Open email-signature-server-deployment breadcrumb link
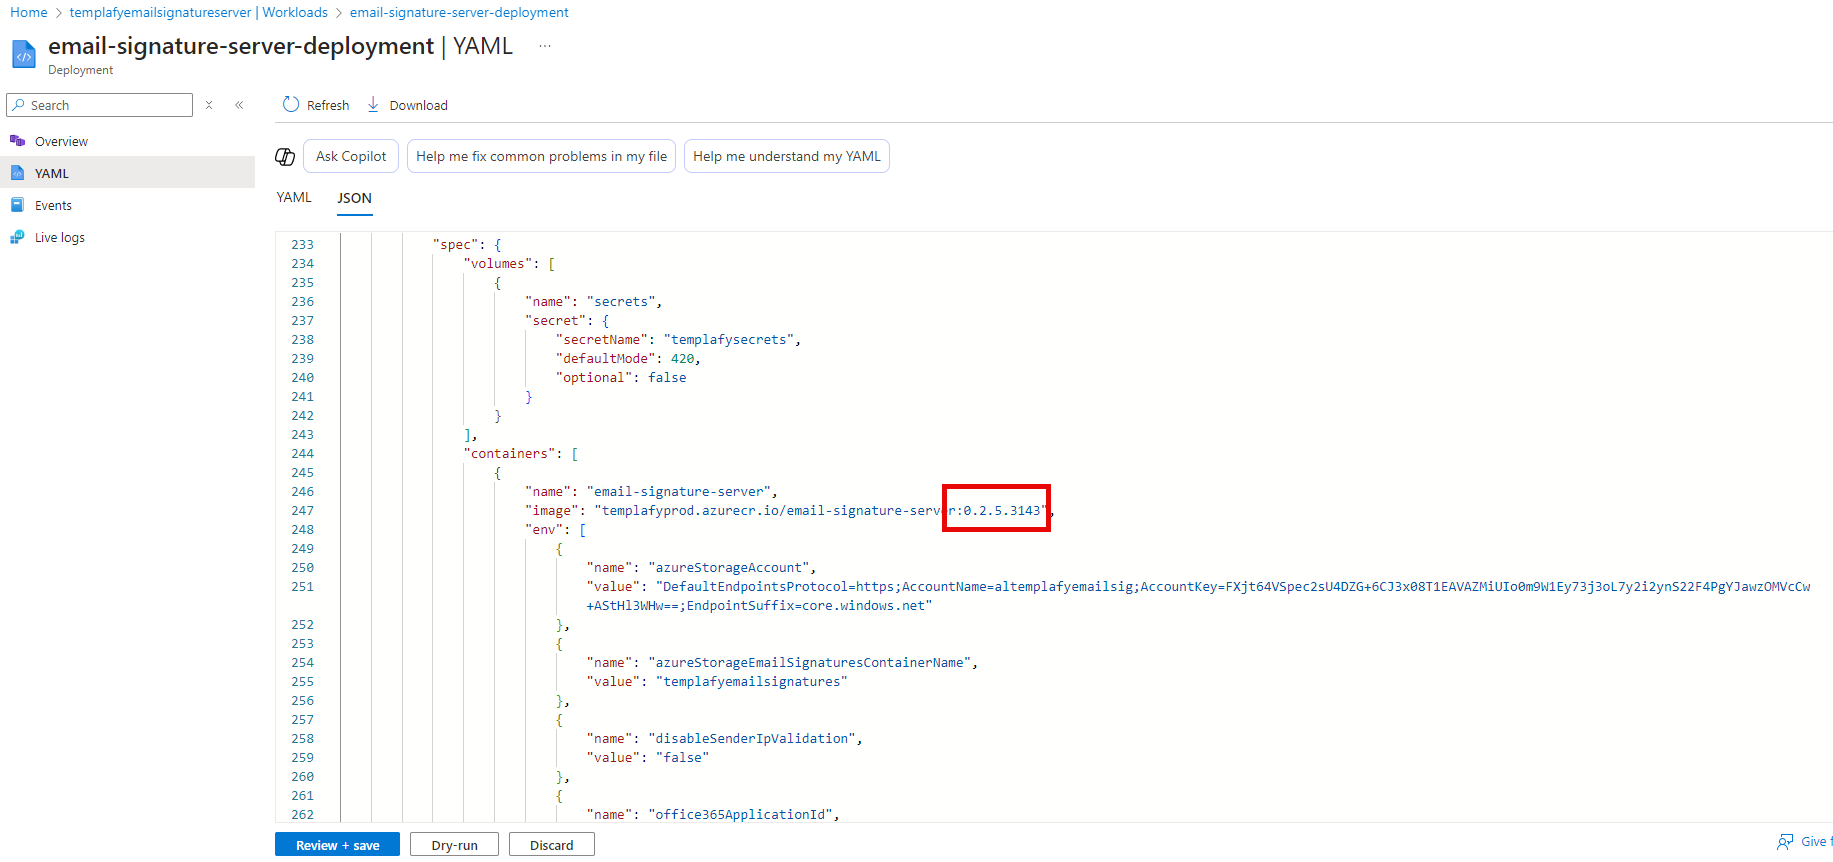 459,12
